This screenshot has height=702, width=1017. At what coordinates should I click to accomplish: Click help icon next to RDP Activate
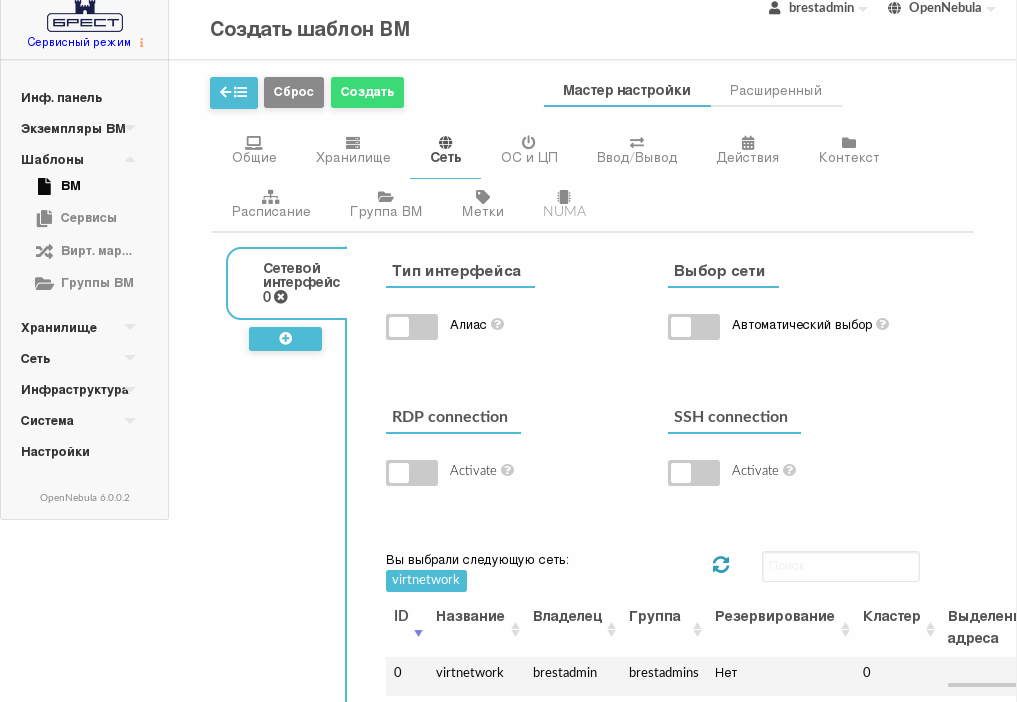click(507, 471)
